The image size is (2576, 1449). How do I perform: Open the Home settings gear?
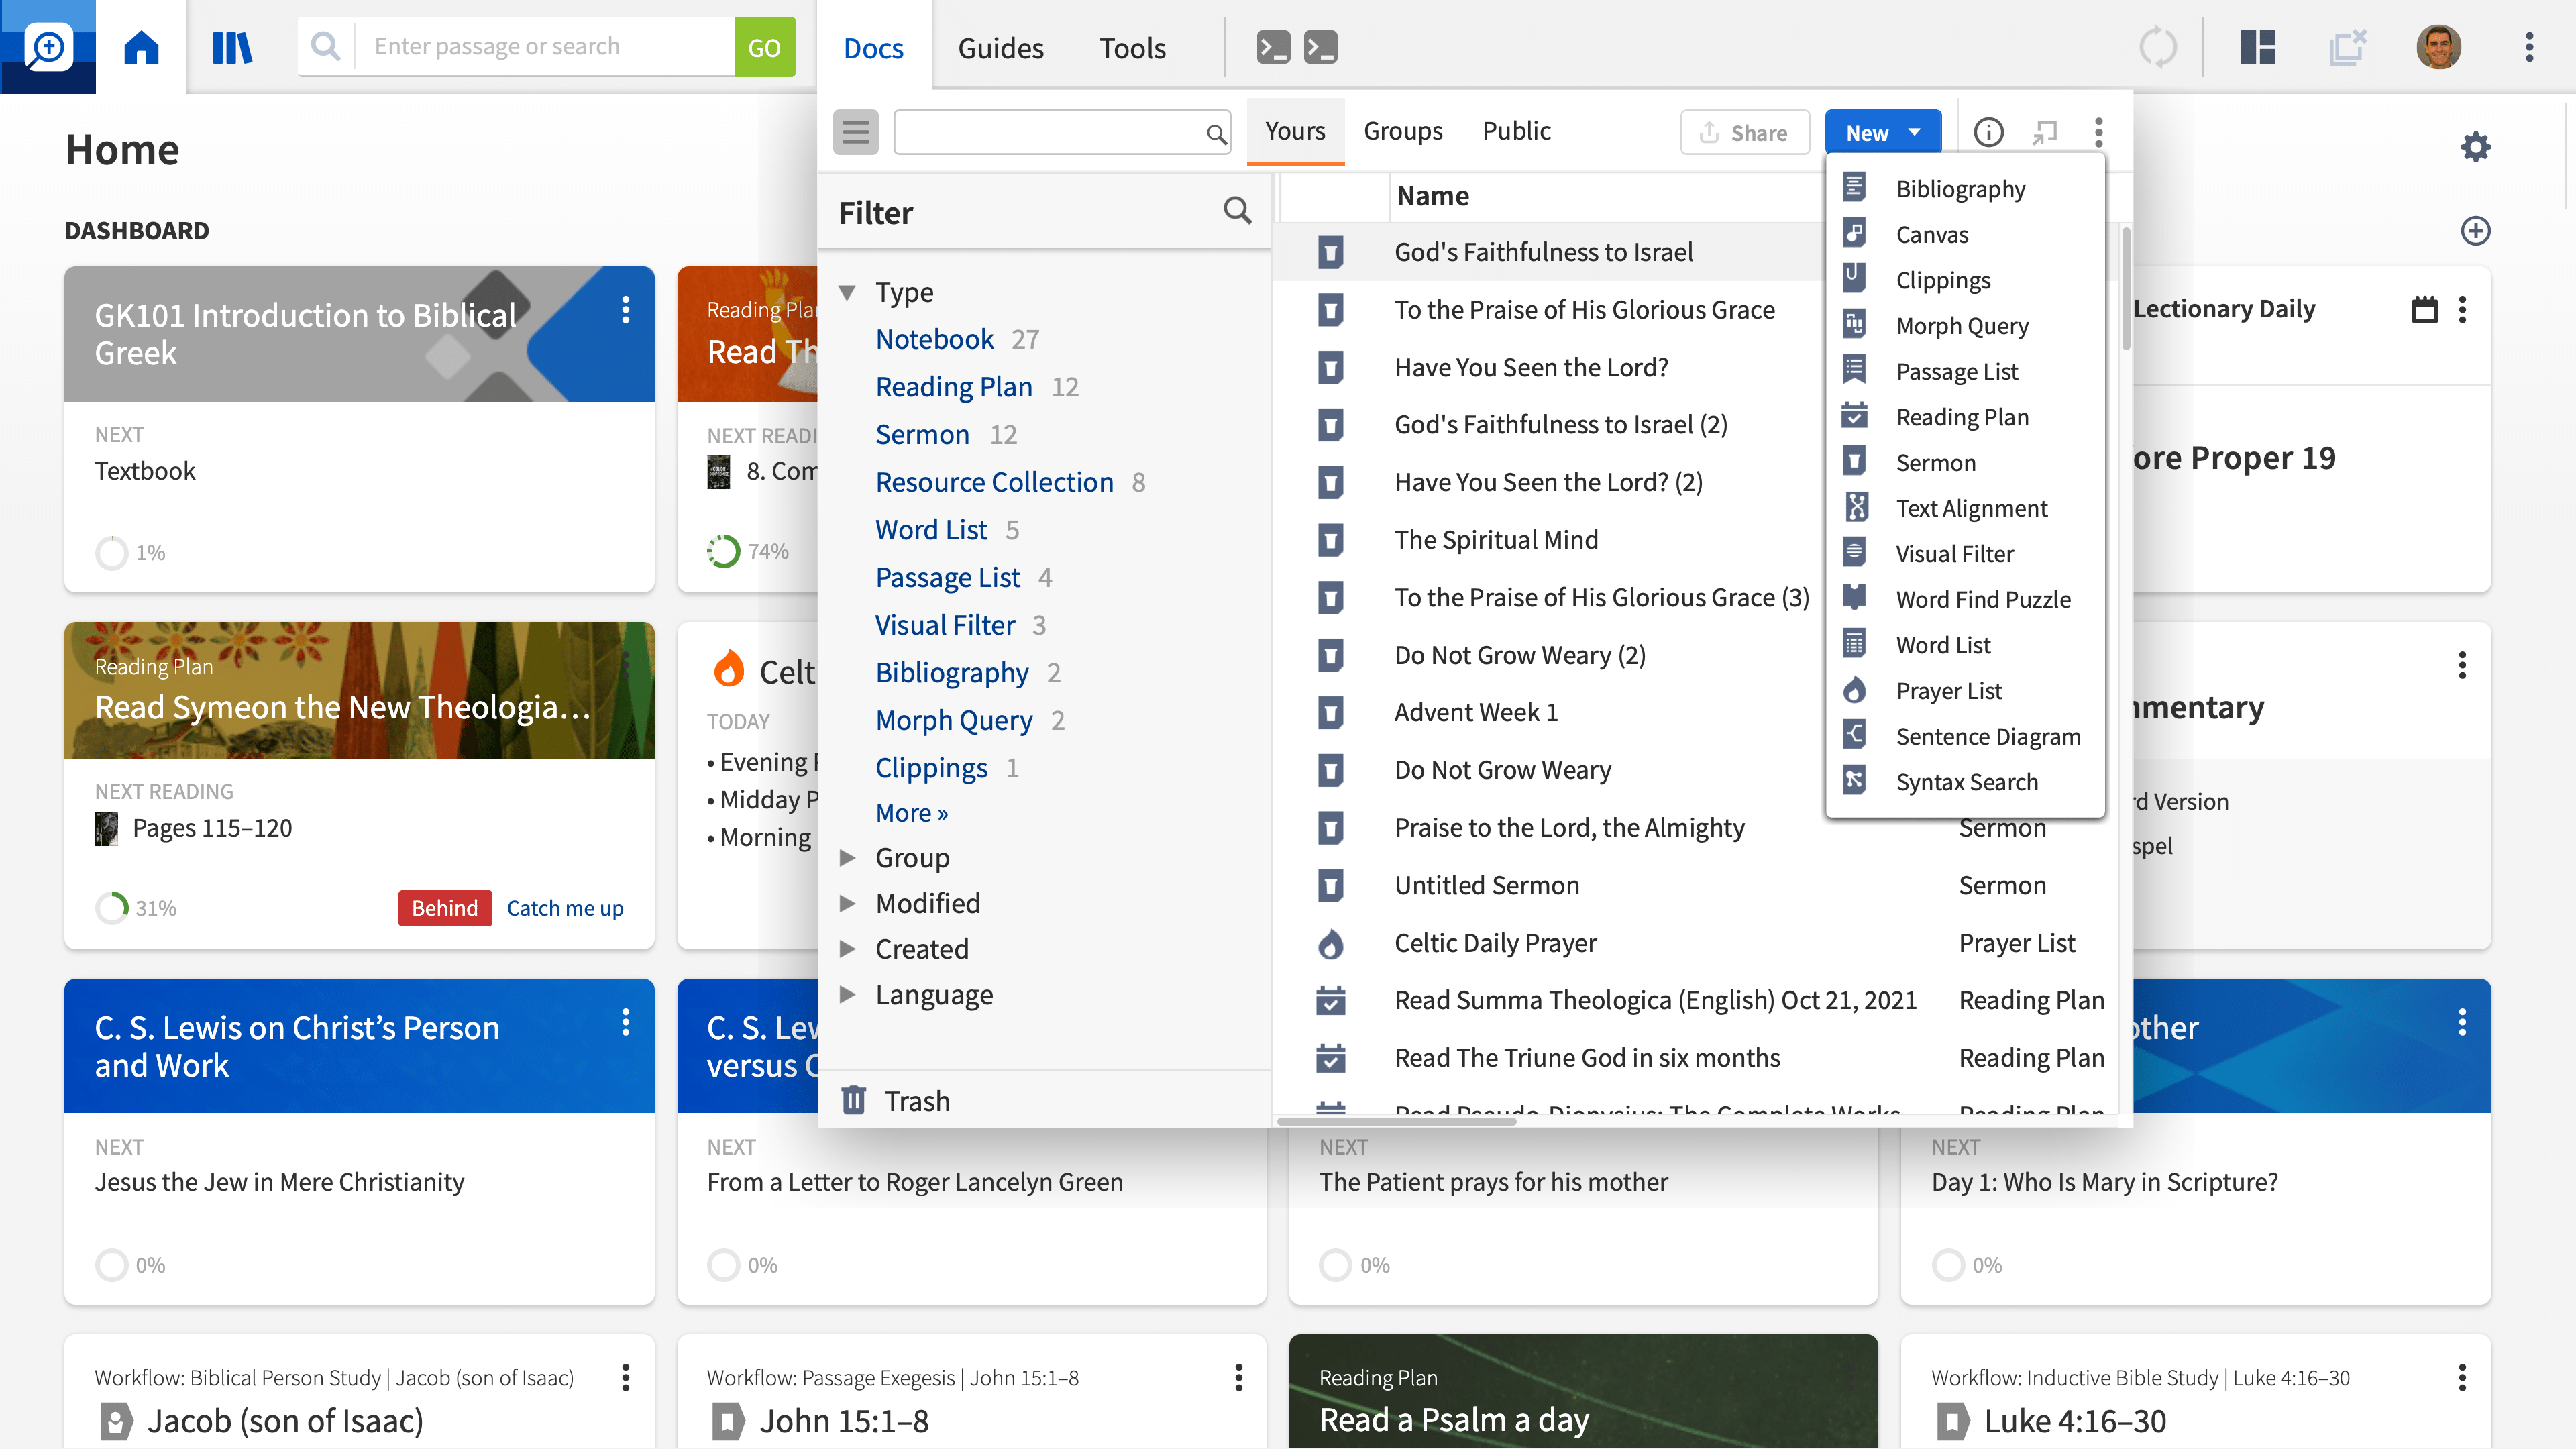[2475, 147]
